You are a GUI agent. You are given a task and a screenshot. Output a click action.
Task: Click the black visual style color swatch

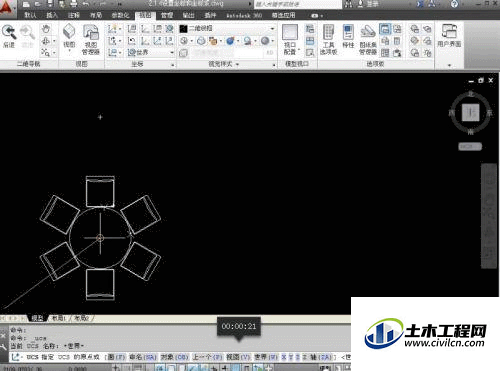(183, 29)
